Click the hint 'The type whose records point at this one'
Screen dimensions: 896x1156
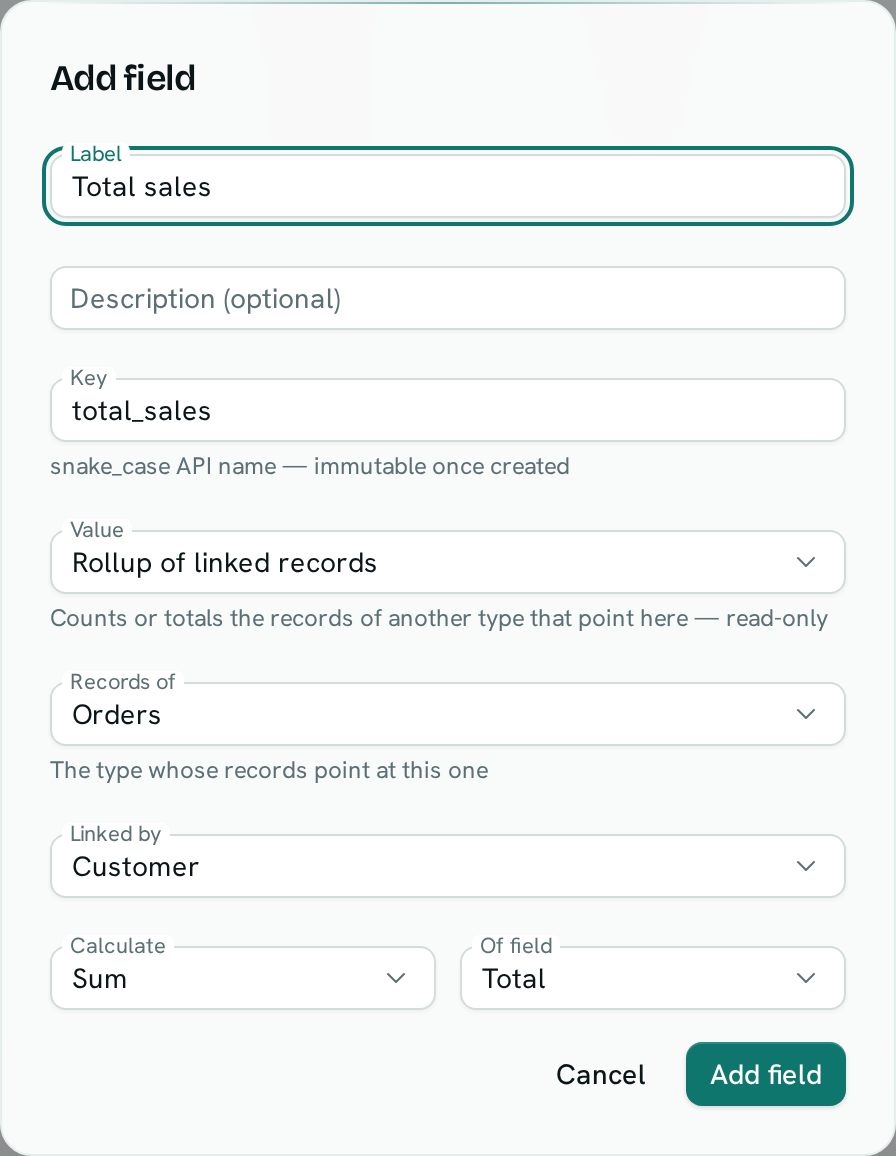pos(269,770)
